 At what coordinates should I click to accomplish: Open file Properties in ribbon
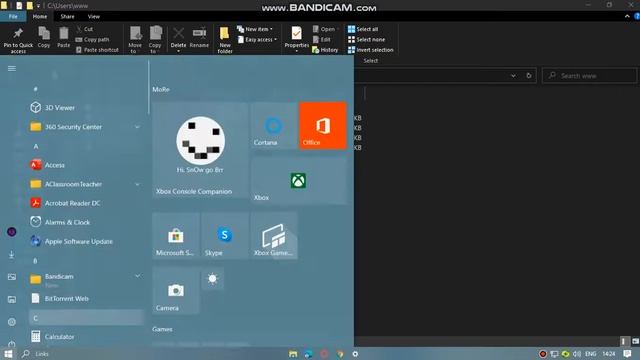coord(297,40)
